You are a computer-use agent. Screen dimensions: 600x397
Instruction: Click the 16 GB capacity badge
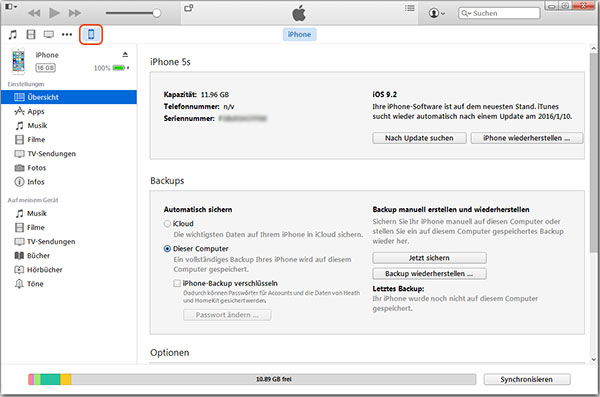46,68
